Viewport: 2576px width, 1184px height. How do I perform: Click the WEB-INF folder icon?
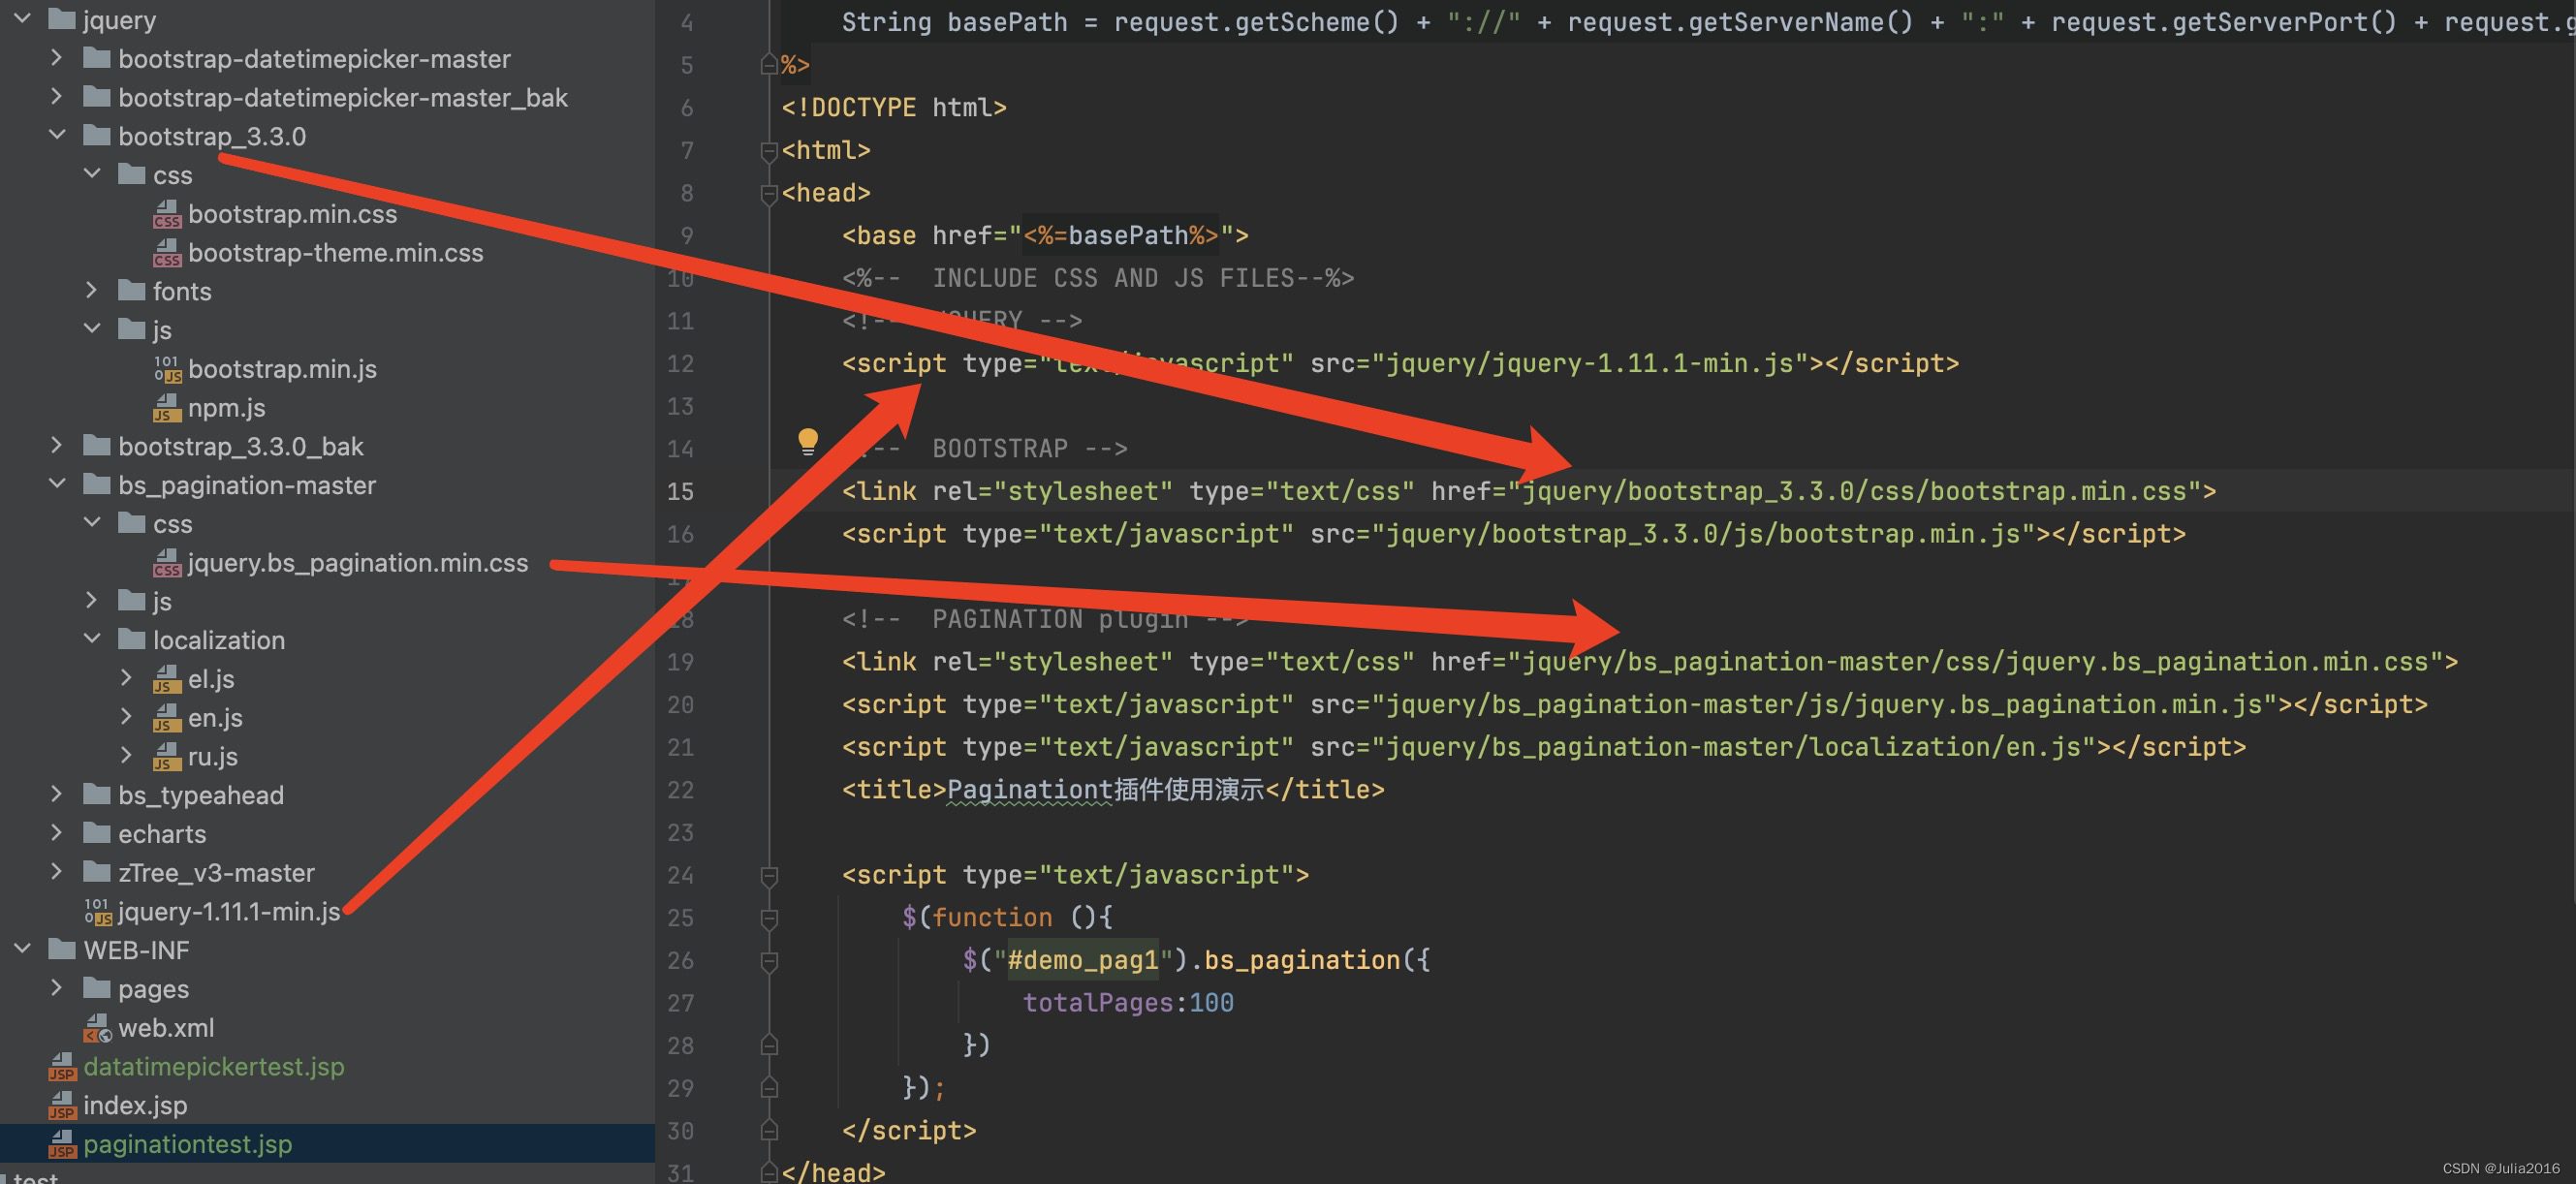pyautogui.click(x=62, y=949)
